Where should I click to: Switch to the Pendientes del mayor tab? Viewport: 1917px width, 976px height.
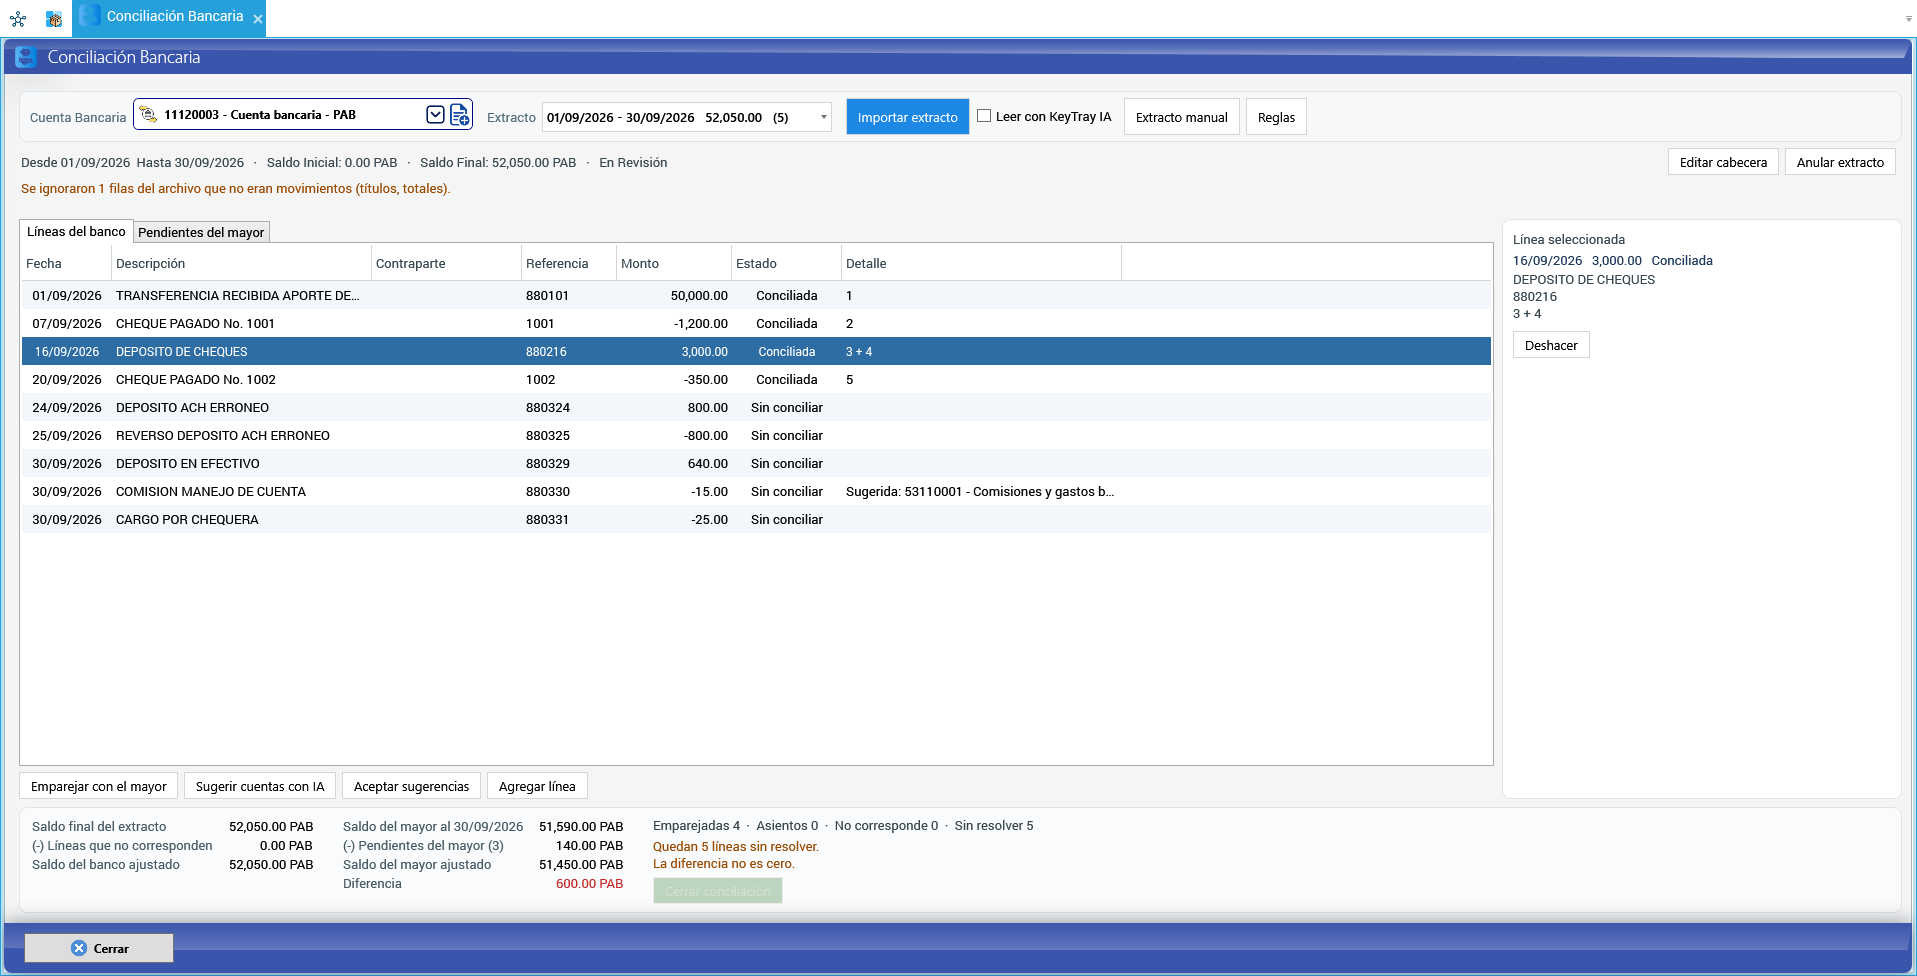(x=201, y=232)
